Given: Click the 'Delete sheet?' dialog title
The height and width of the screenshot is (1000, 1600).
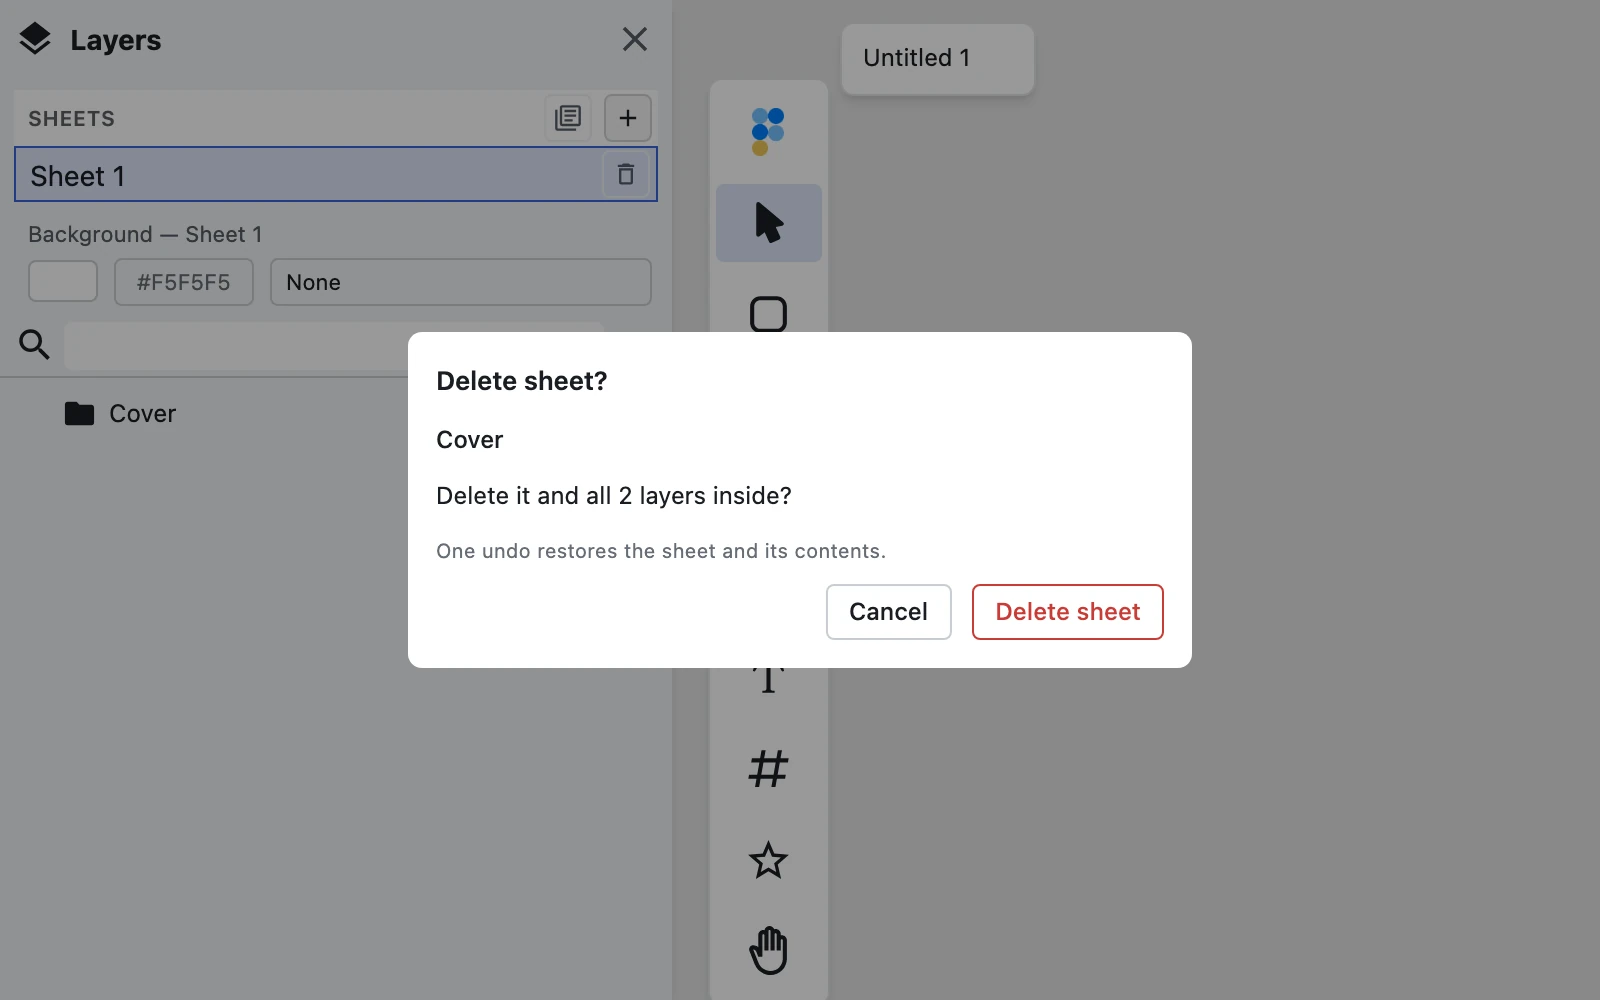Looking at the screenshot, I should (522, 381).
